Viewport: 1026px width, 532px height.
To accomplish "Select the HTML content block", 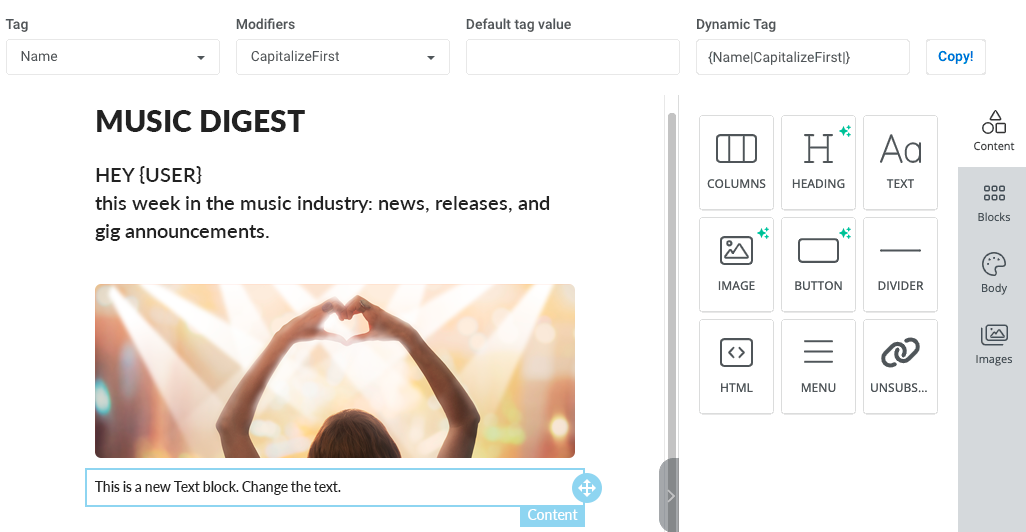I will [736, 366].
